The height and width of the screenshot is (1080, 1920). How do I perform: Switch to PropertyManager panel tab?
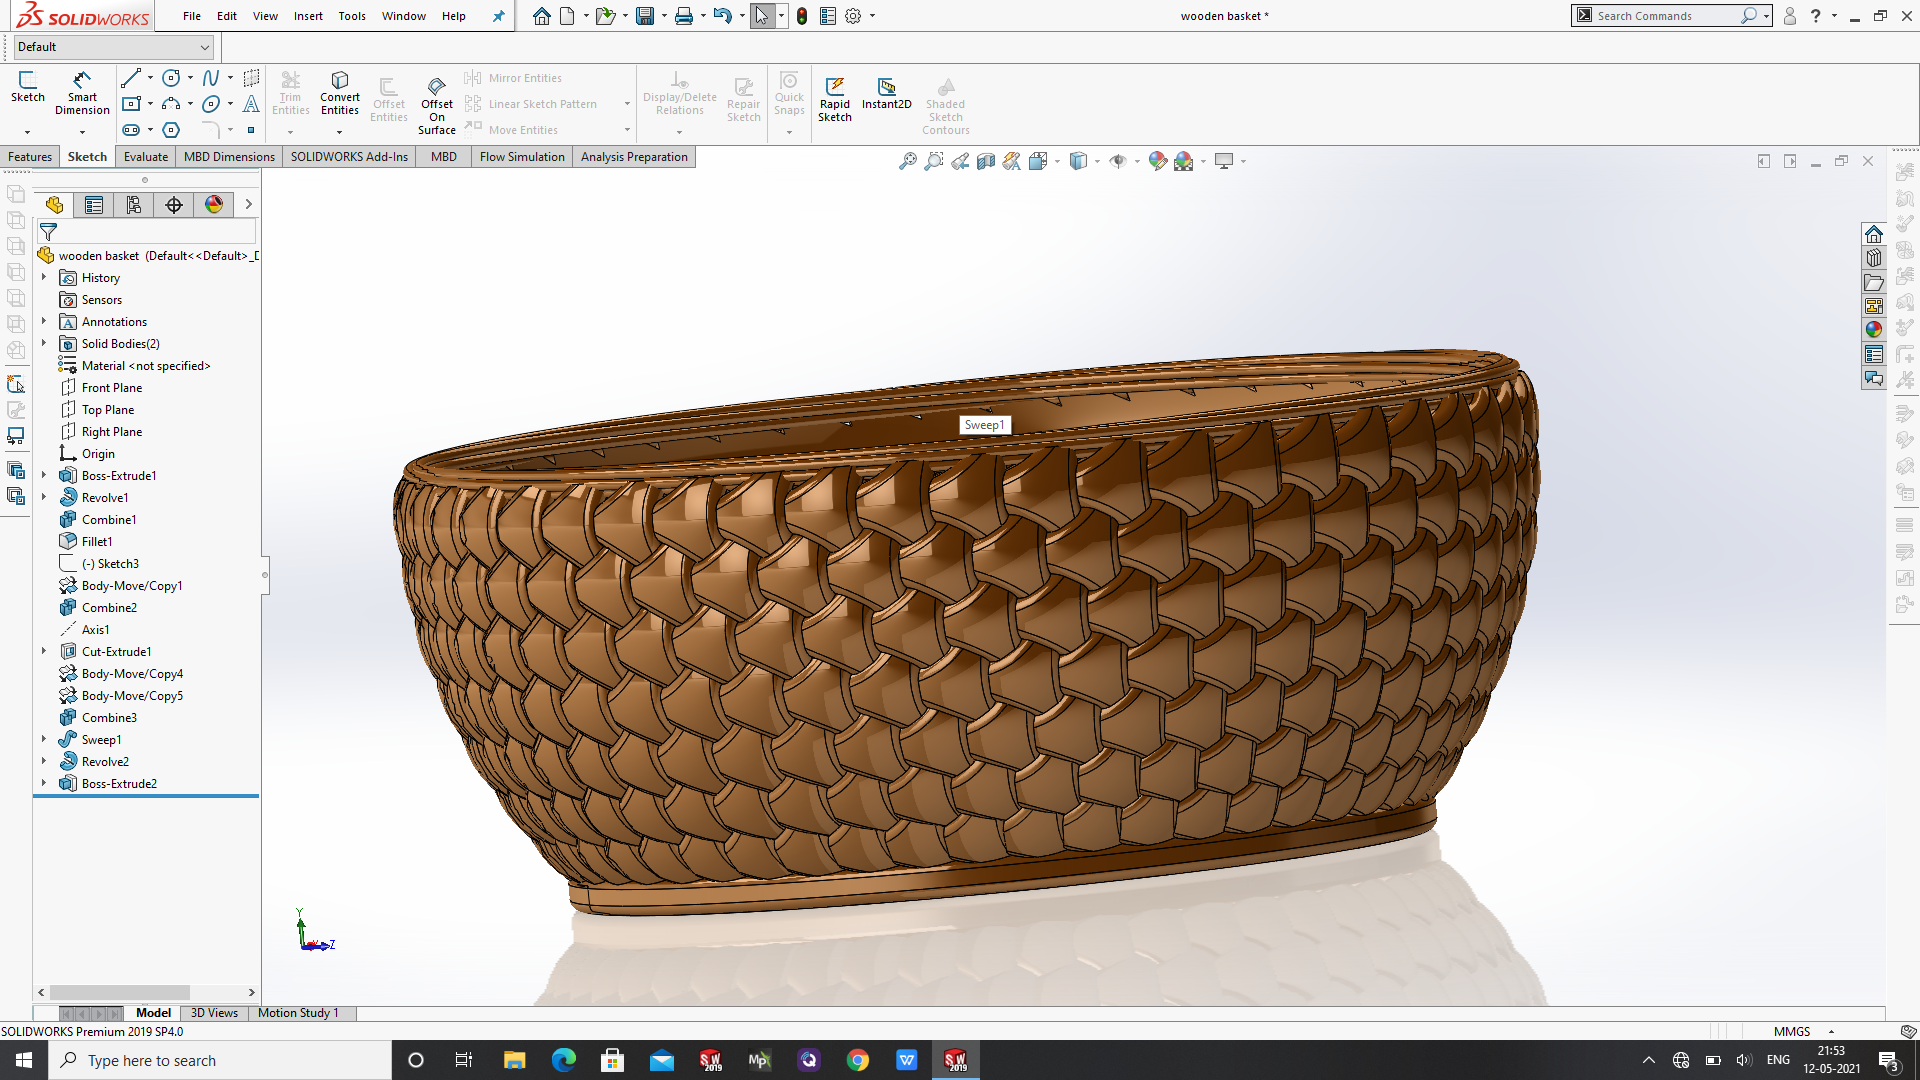[94, 205]
